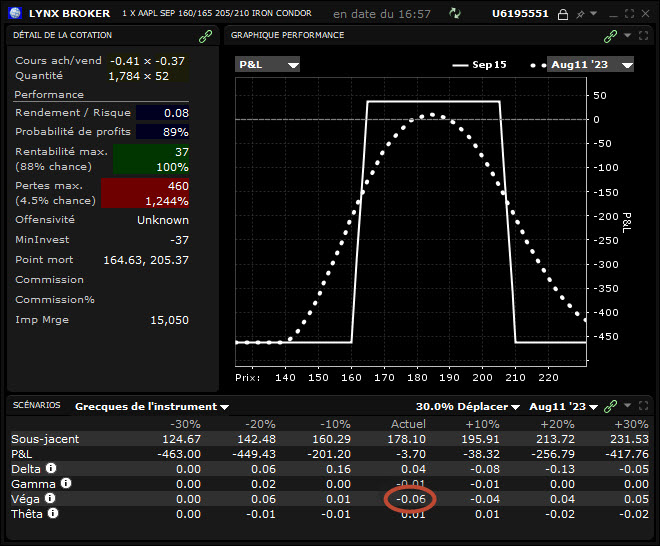Click the Imp Mrge value 15,050
The image size is (660, 546).
point(170,320)
